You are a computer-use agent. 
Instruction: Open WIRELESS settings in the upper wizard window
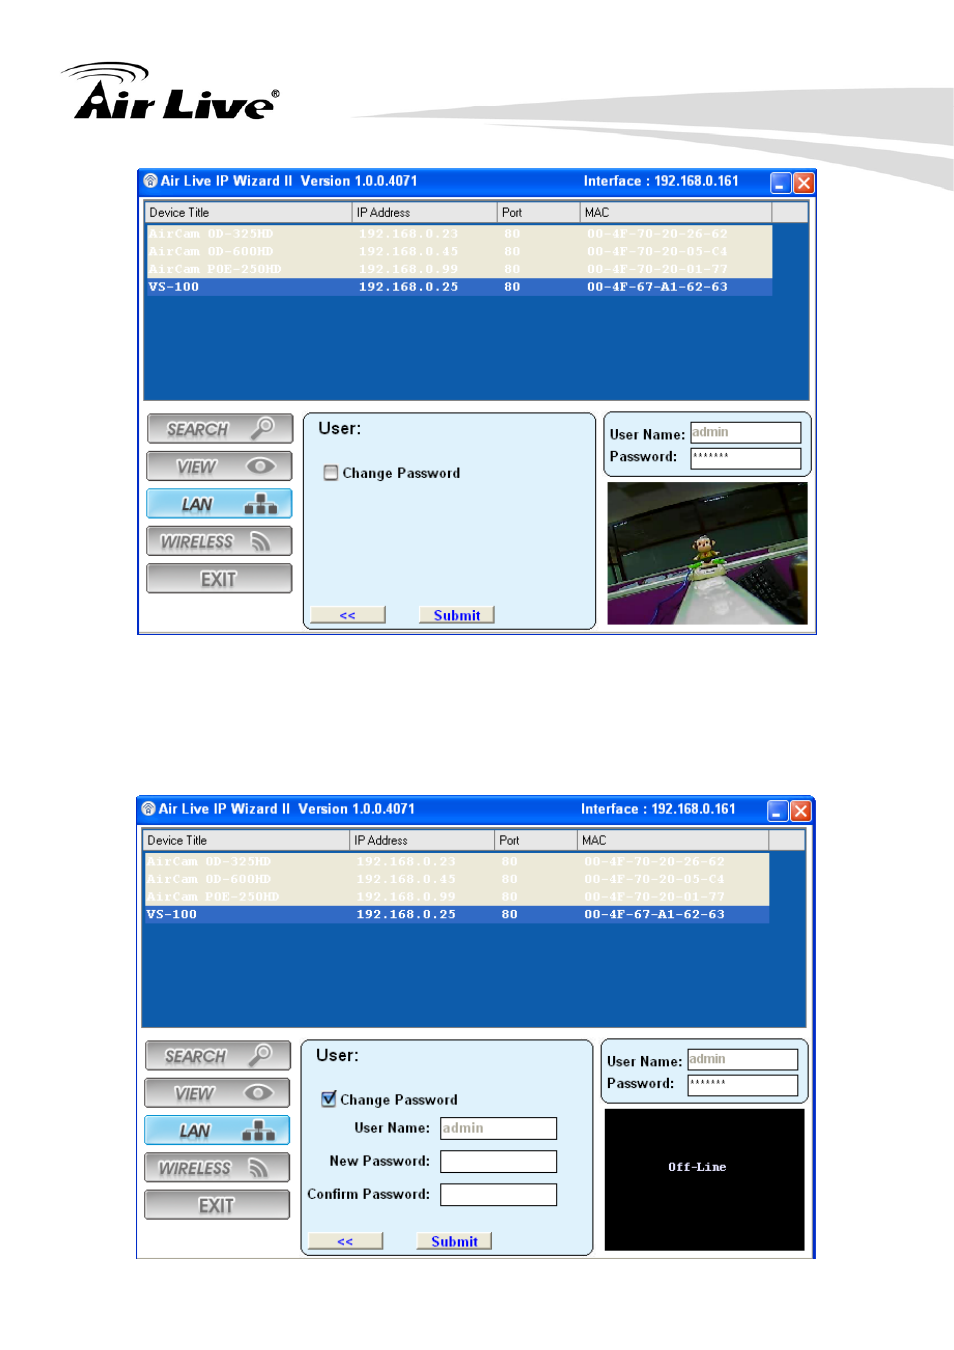tap(220, 541)
